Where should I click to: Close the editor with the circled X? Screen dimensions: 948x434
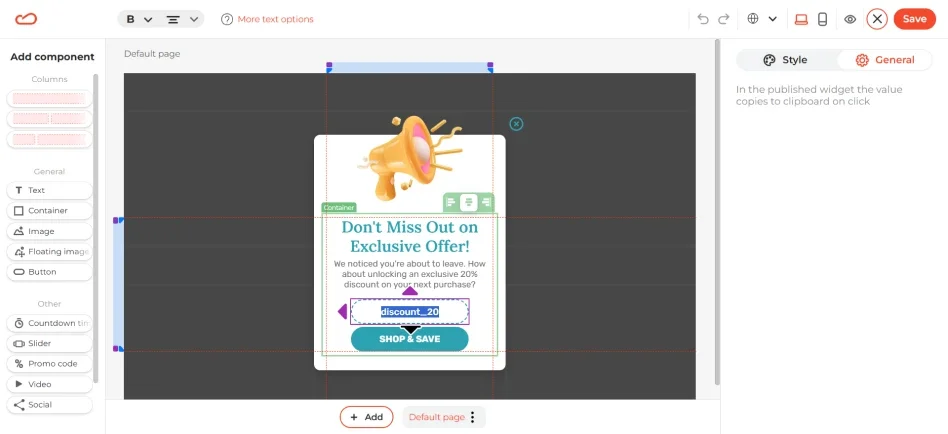(x=877, y=19)
